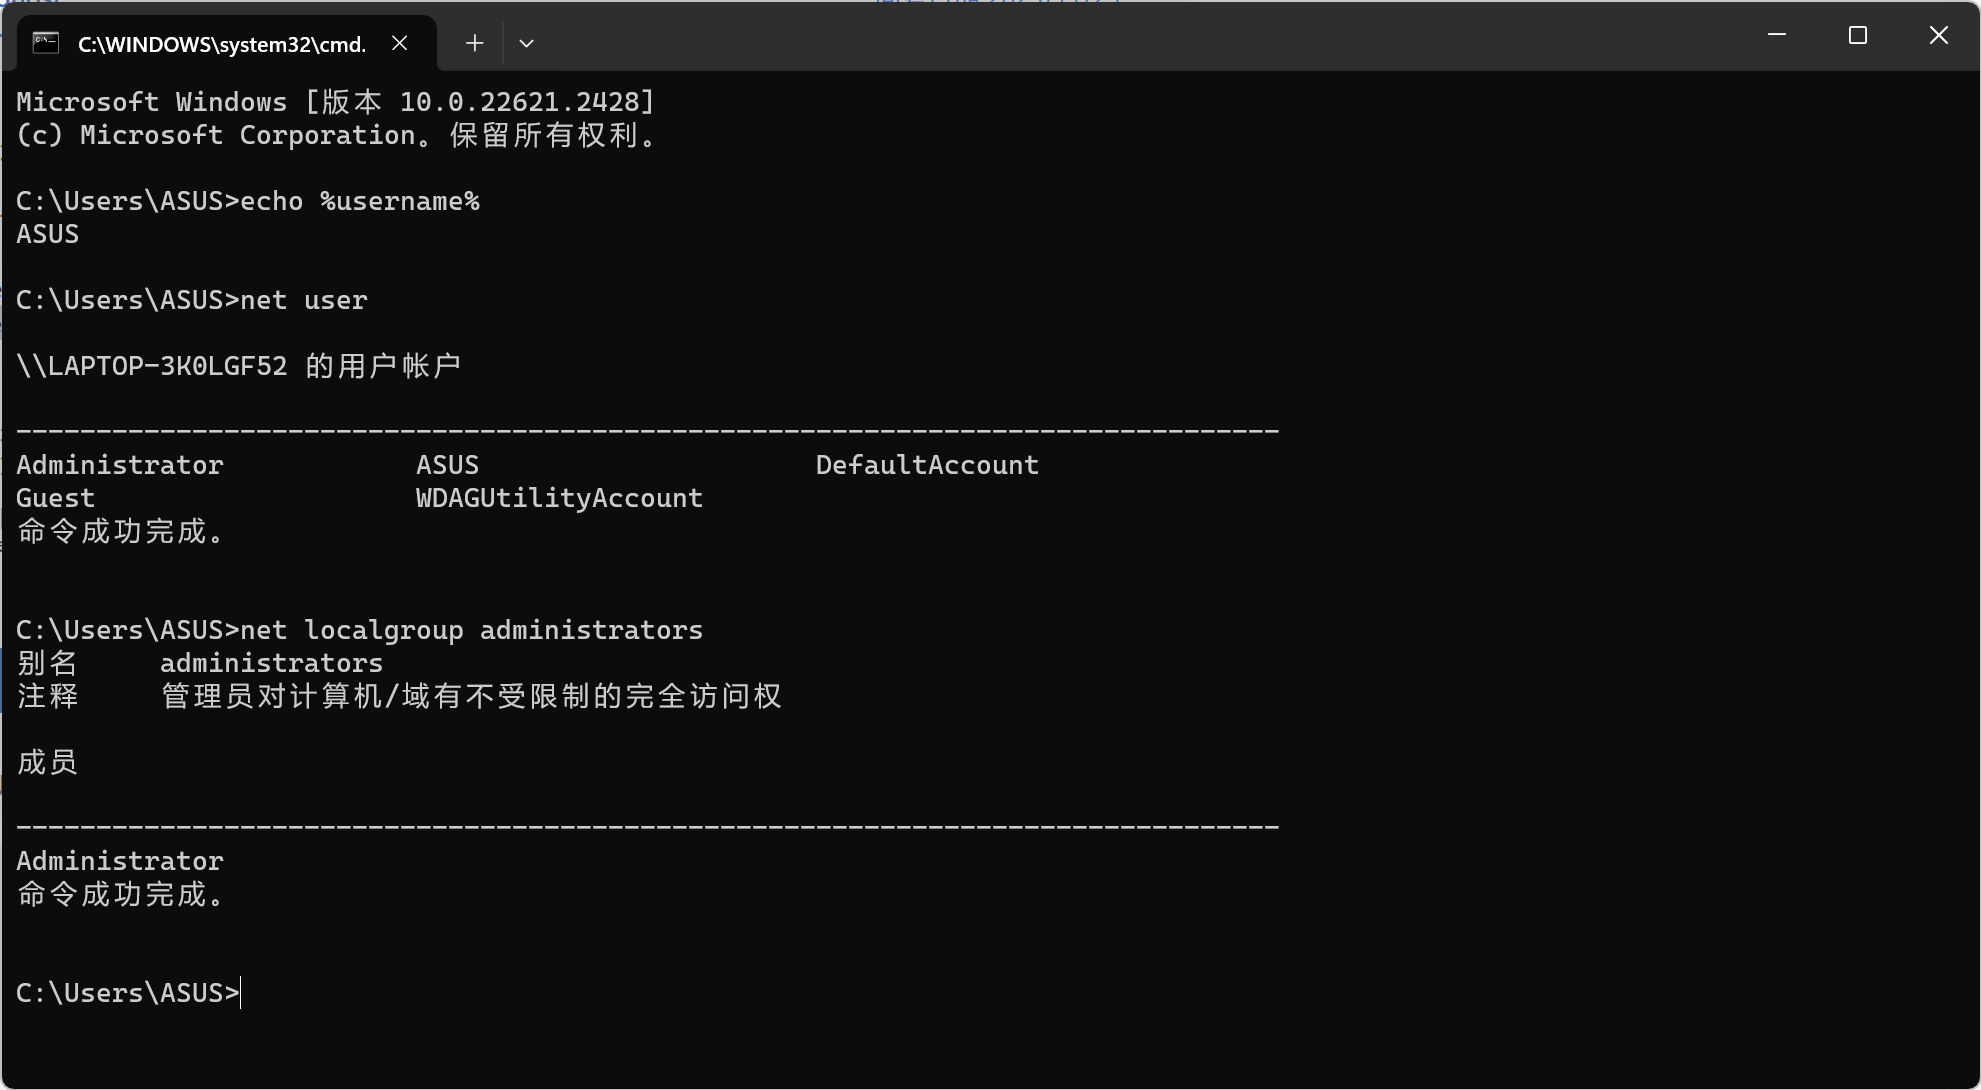Click the LAPTOP-3K0LGF52 computer name text
Viewport: 1981px width, 1090px height.
168,366
